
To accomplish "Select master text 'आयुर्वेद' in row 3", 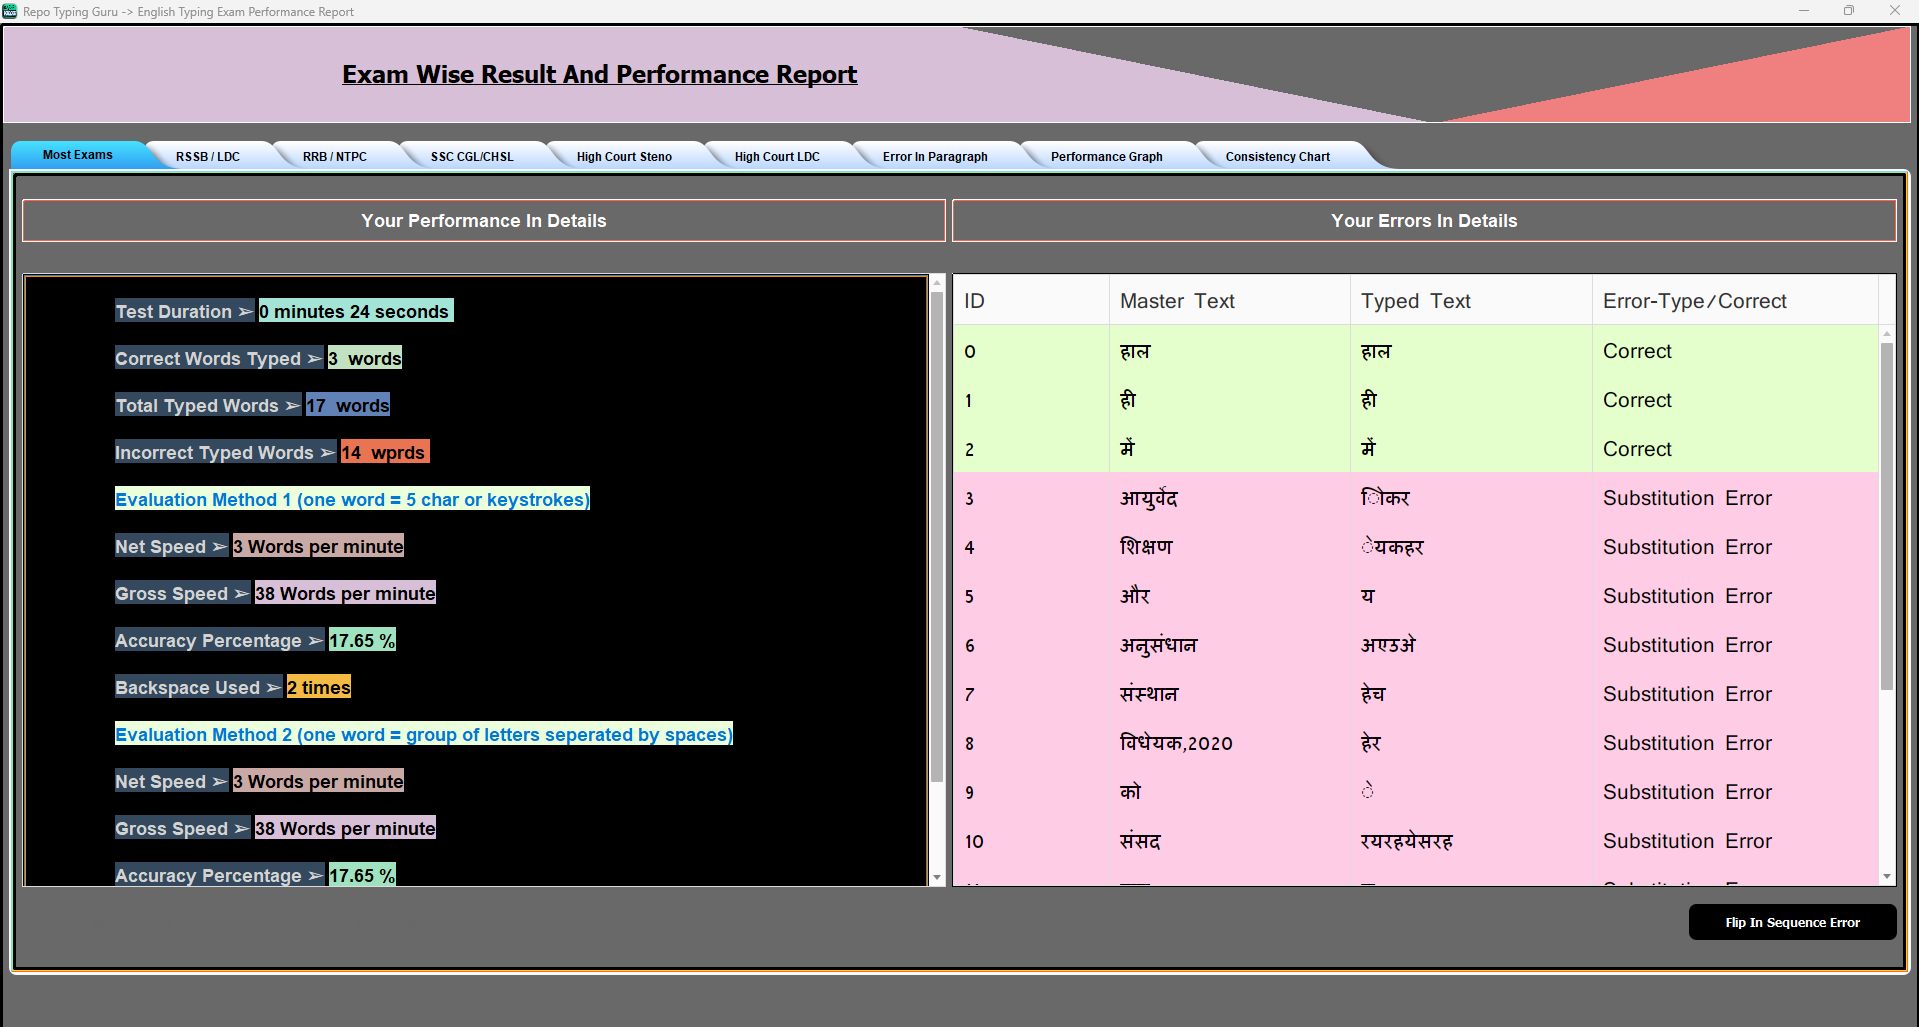I will pyautogui.click(x=1148, y=498).
